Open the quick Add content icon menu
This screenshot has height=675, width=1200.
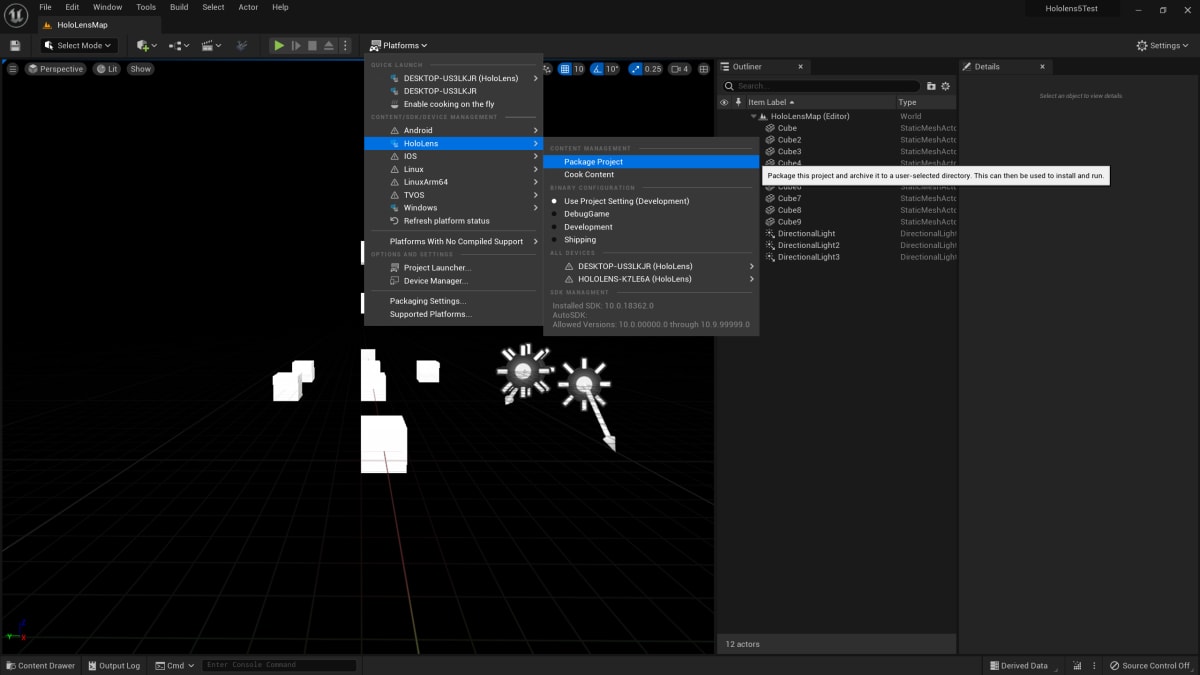pos(146,45)
